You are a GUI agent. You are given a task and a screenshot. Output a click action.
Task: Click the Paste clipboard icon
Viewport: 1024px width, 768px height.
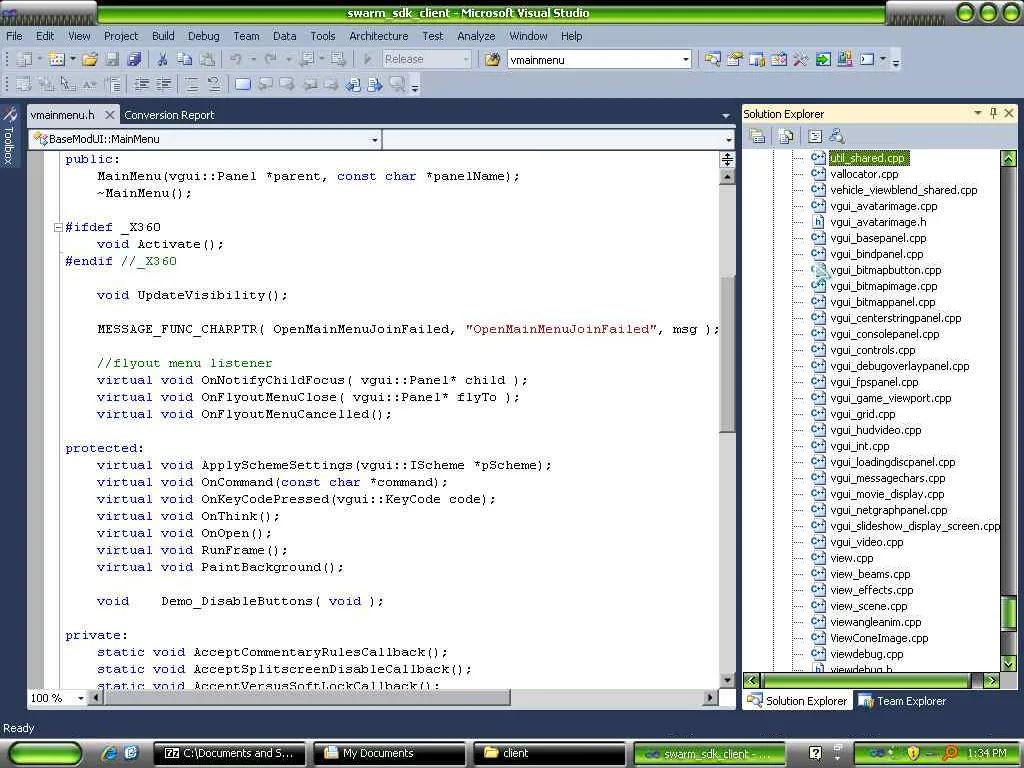tap(207, 59)
